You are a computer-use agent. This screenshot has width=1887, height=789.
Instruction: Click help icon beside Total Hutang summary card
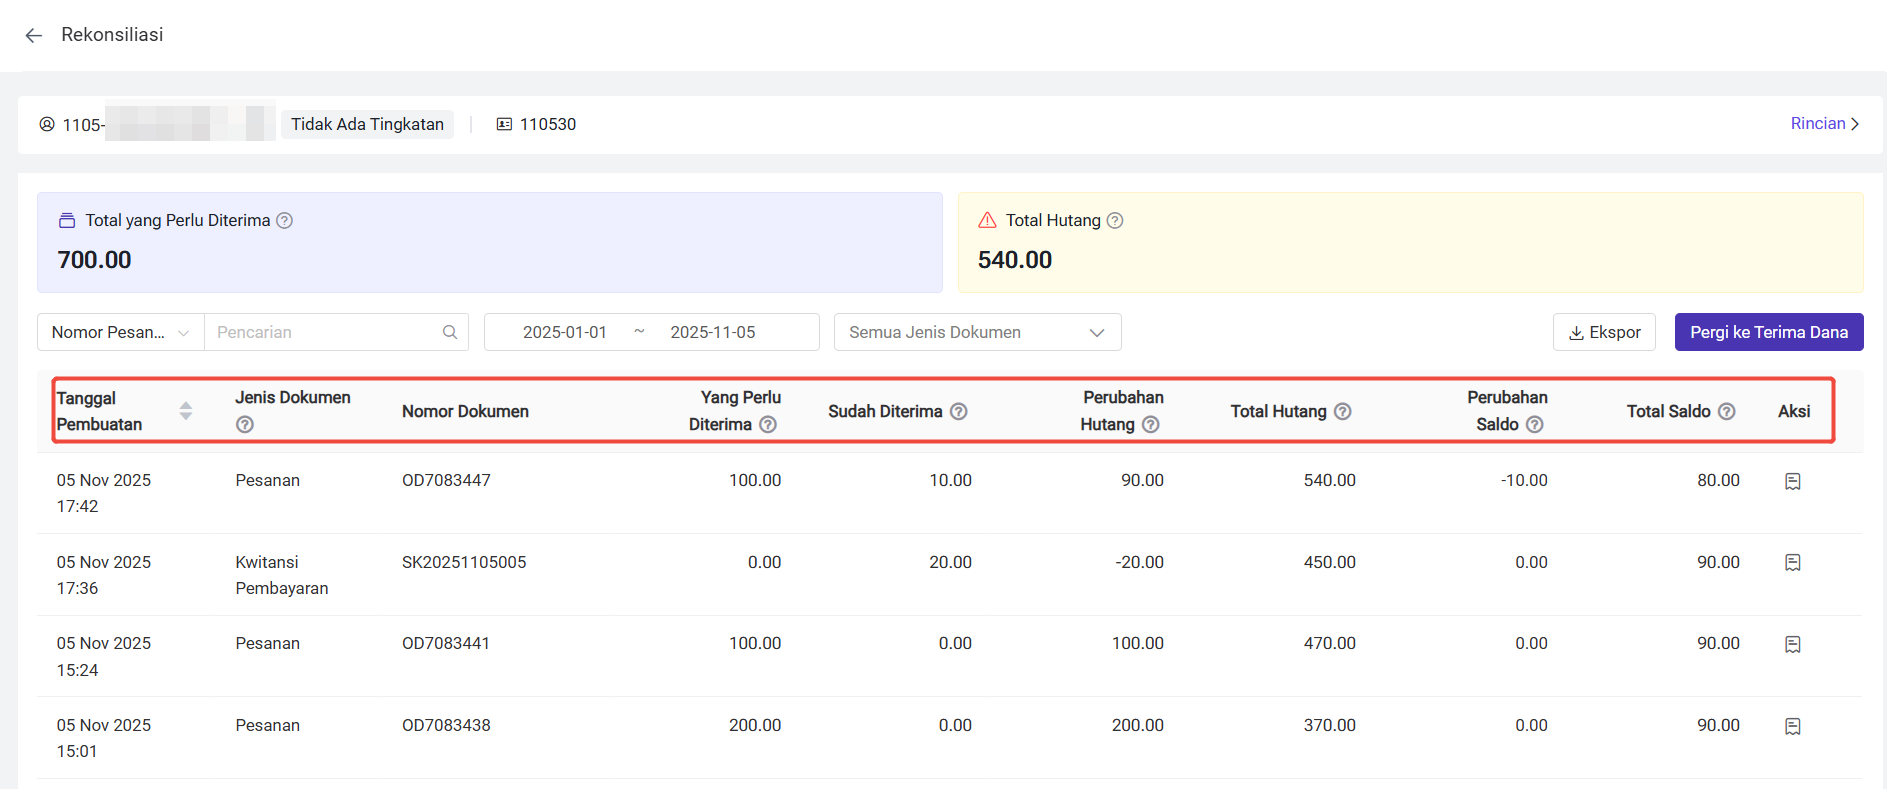coord(1115,220)
